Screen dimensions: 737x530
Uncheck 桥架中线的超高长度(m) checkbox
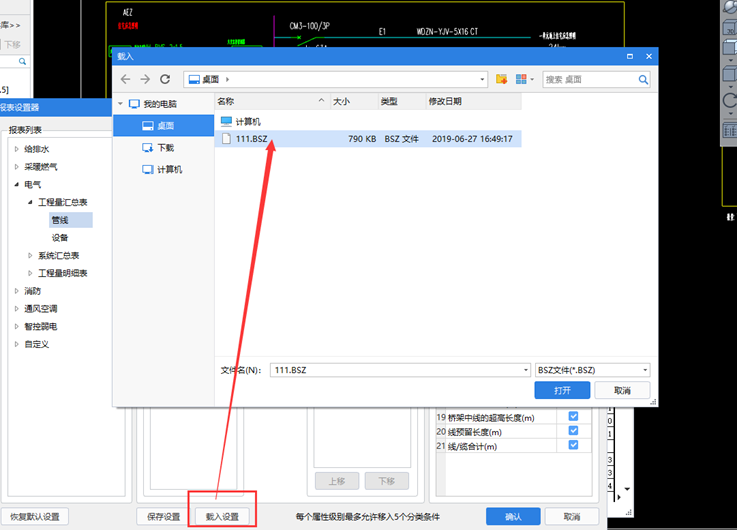(x=573, y=416)
